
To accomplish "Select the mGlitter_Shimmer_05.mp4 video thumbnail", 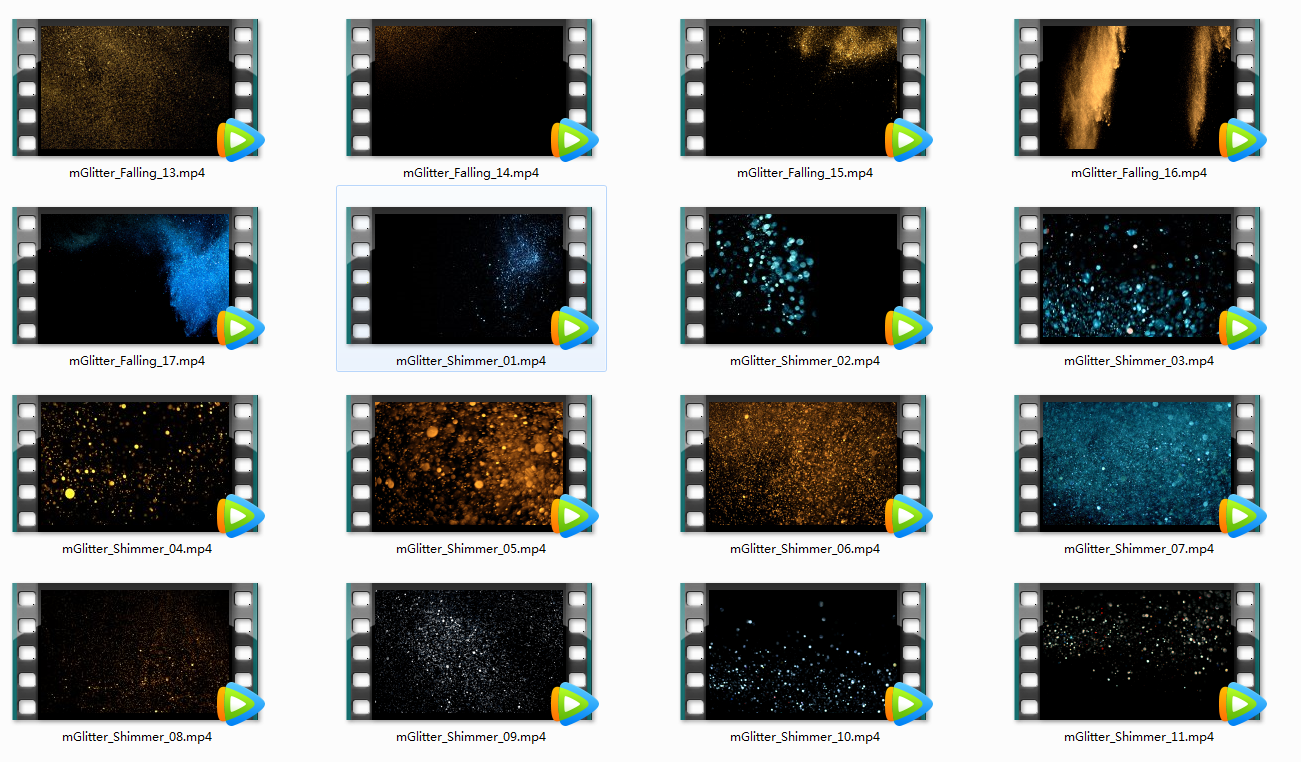I will (x=470, y=464).
